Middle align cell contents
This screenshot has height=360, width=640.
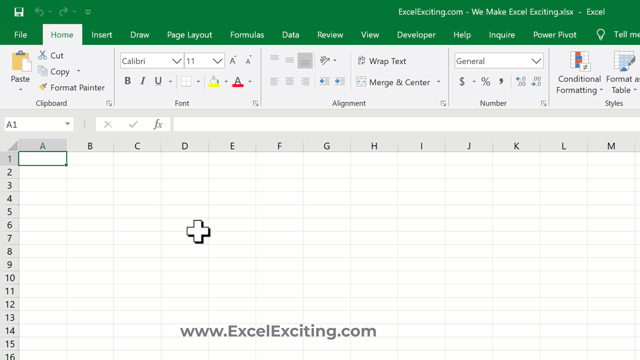click(289, 60)
